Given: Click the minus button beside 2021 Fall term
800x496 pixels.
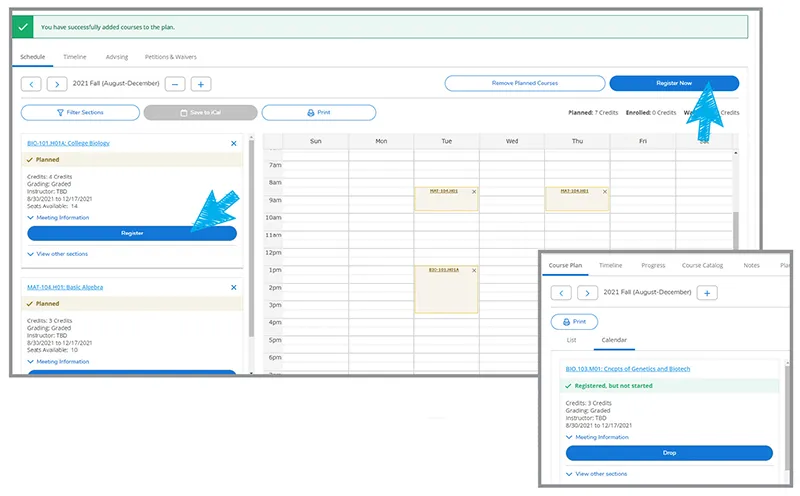Looking at the screenshot, I should (x=175, y=85).
